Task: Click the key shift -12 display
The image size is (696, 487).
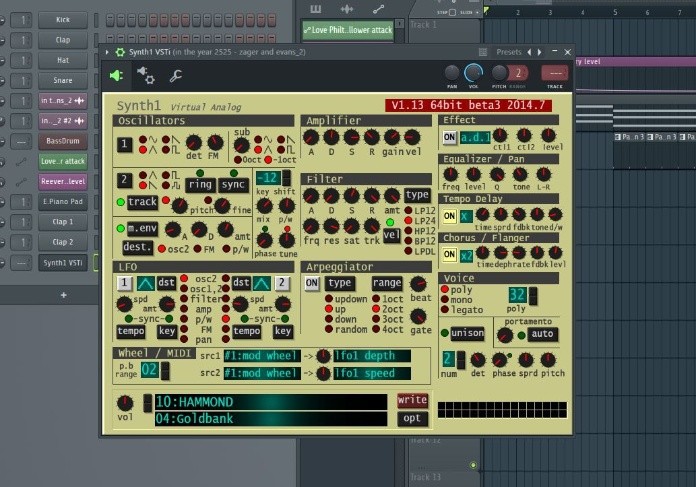Action: (x=269, y=178)
